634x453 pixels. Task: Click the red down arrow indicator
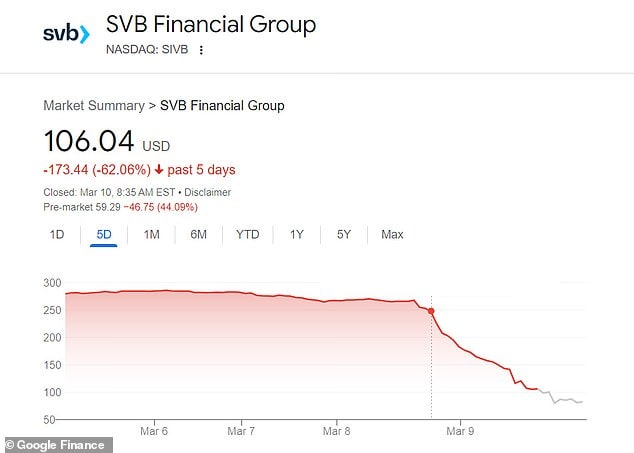pos(159,170)
